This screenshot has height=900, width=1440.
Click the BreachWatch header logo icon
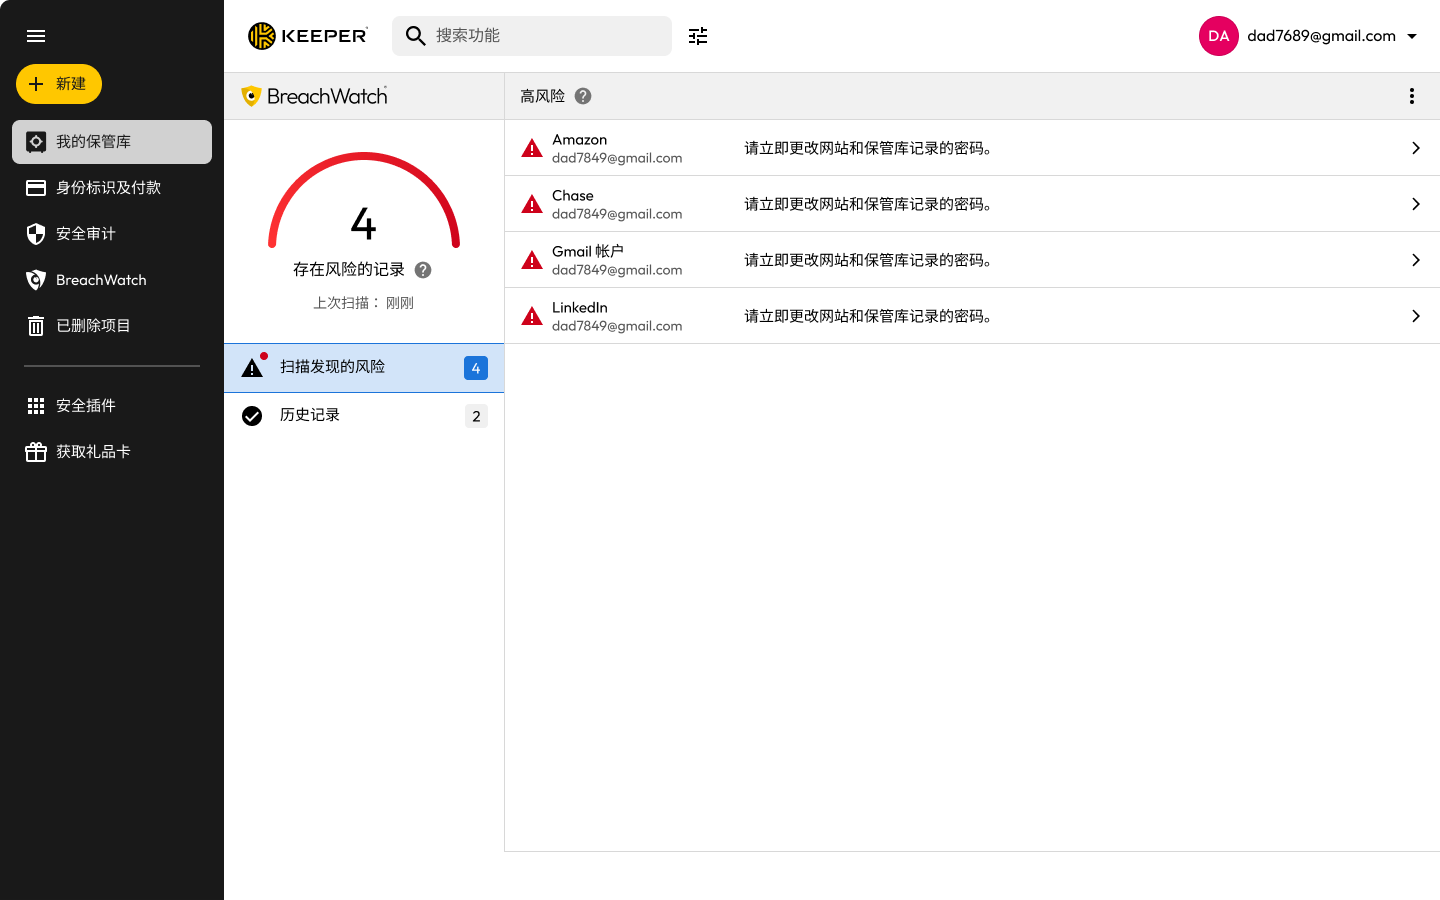pyautogui.click(x=251, y=96)
